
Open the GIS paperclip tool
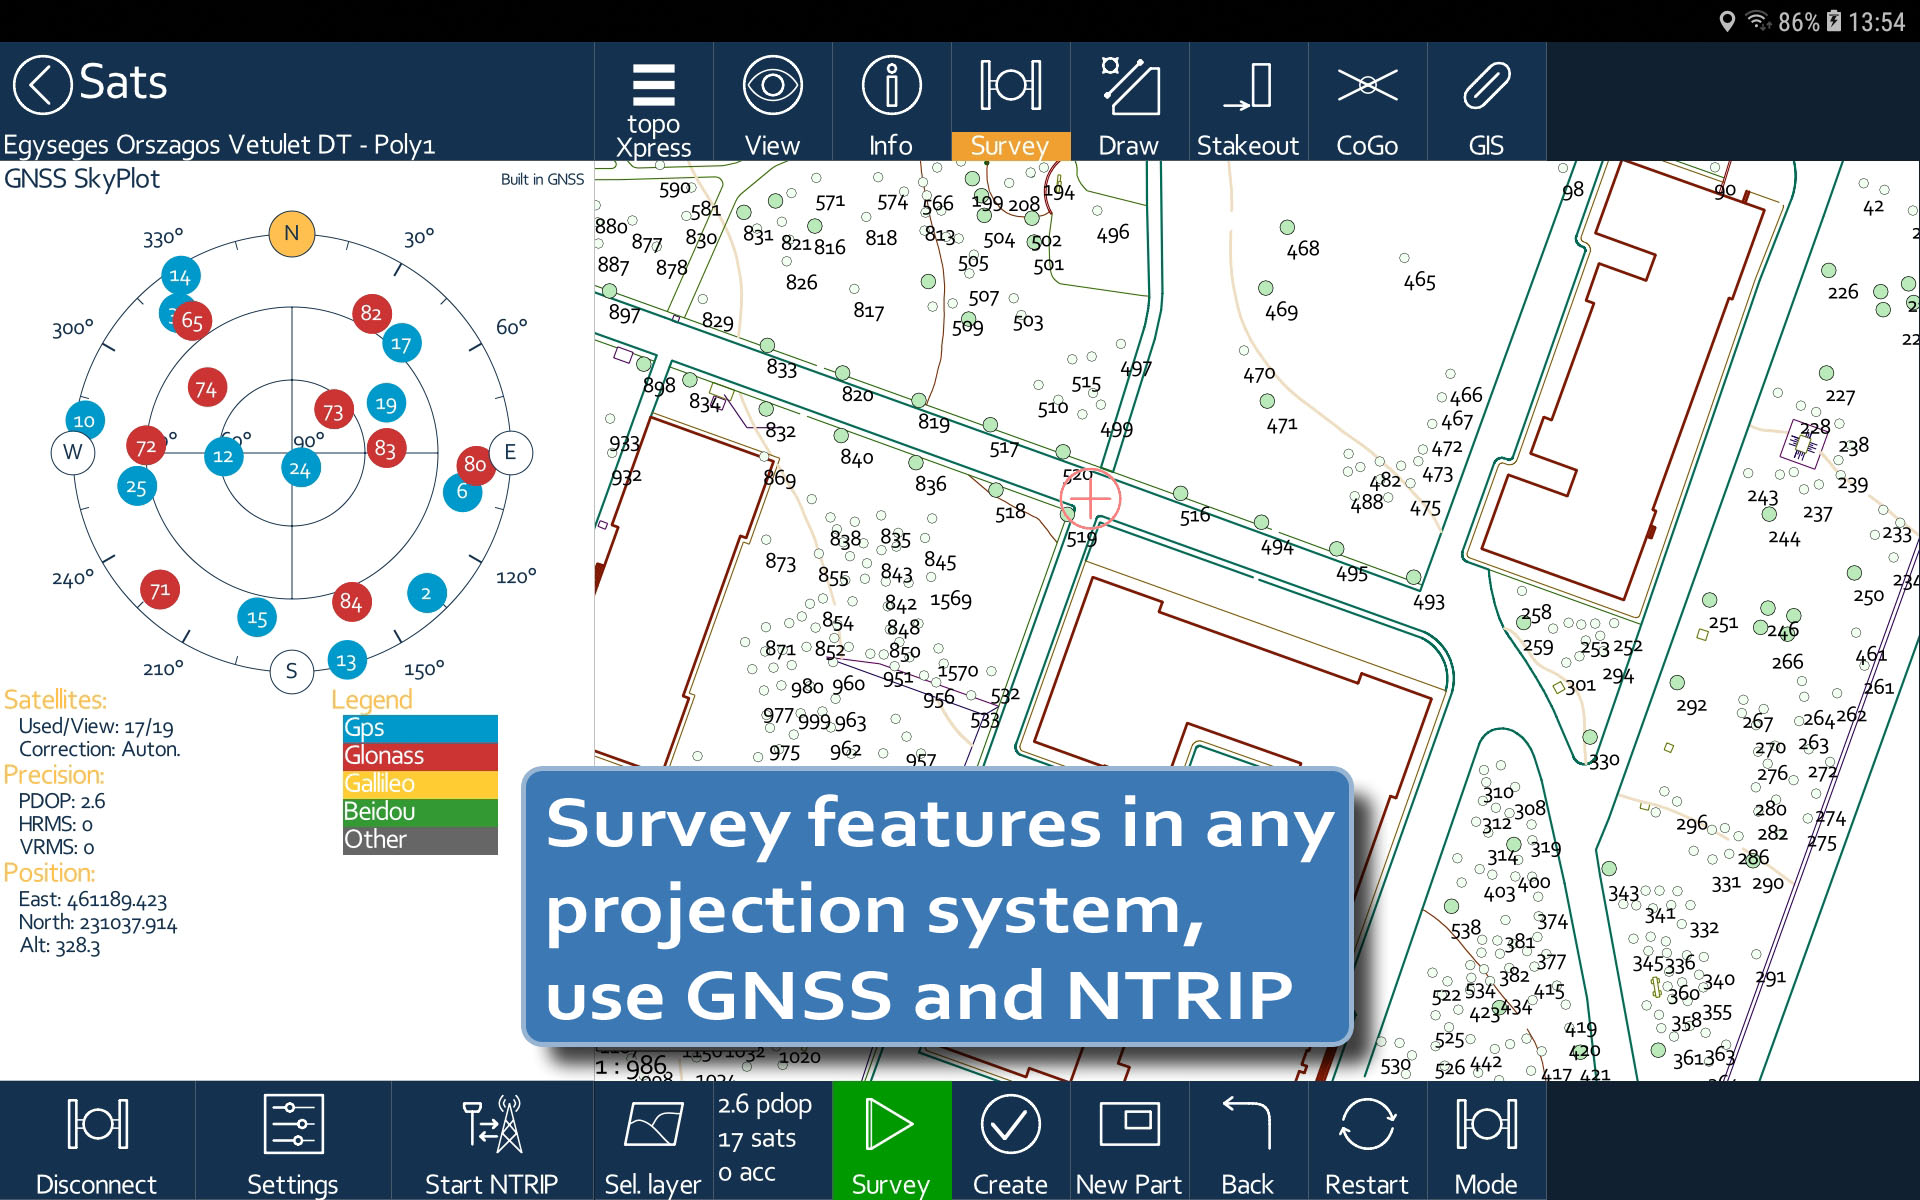click(x=1485, y=103)
